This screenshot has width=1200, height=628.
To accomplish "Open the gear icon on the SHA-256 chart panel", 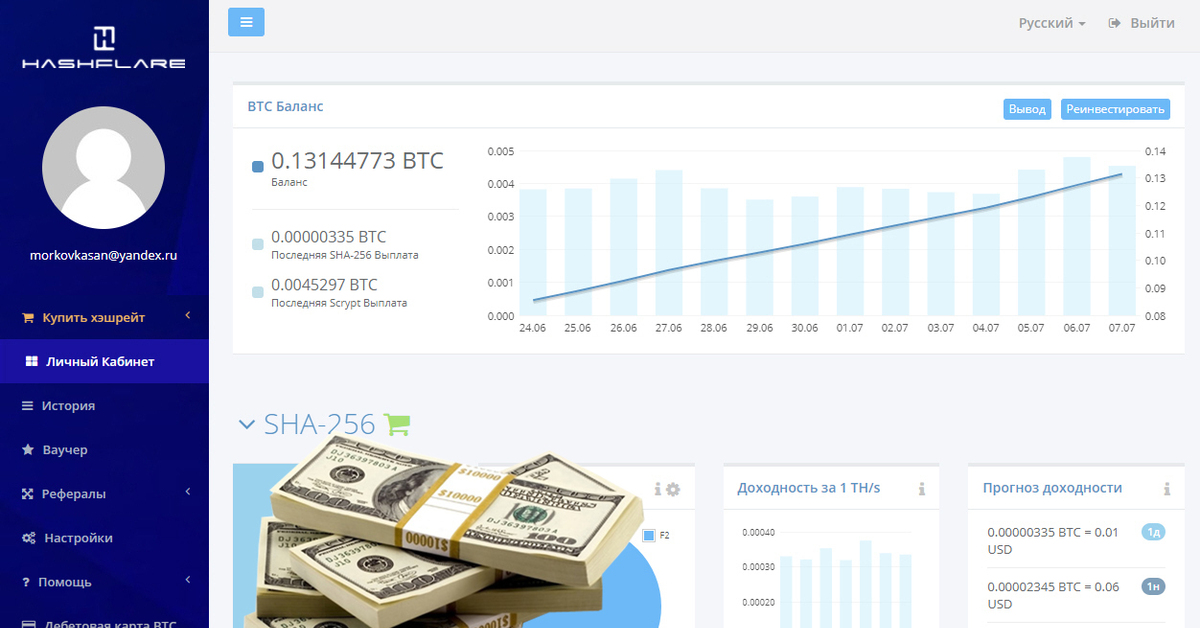I will [x=672, y=489].
